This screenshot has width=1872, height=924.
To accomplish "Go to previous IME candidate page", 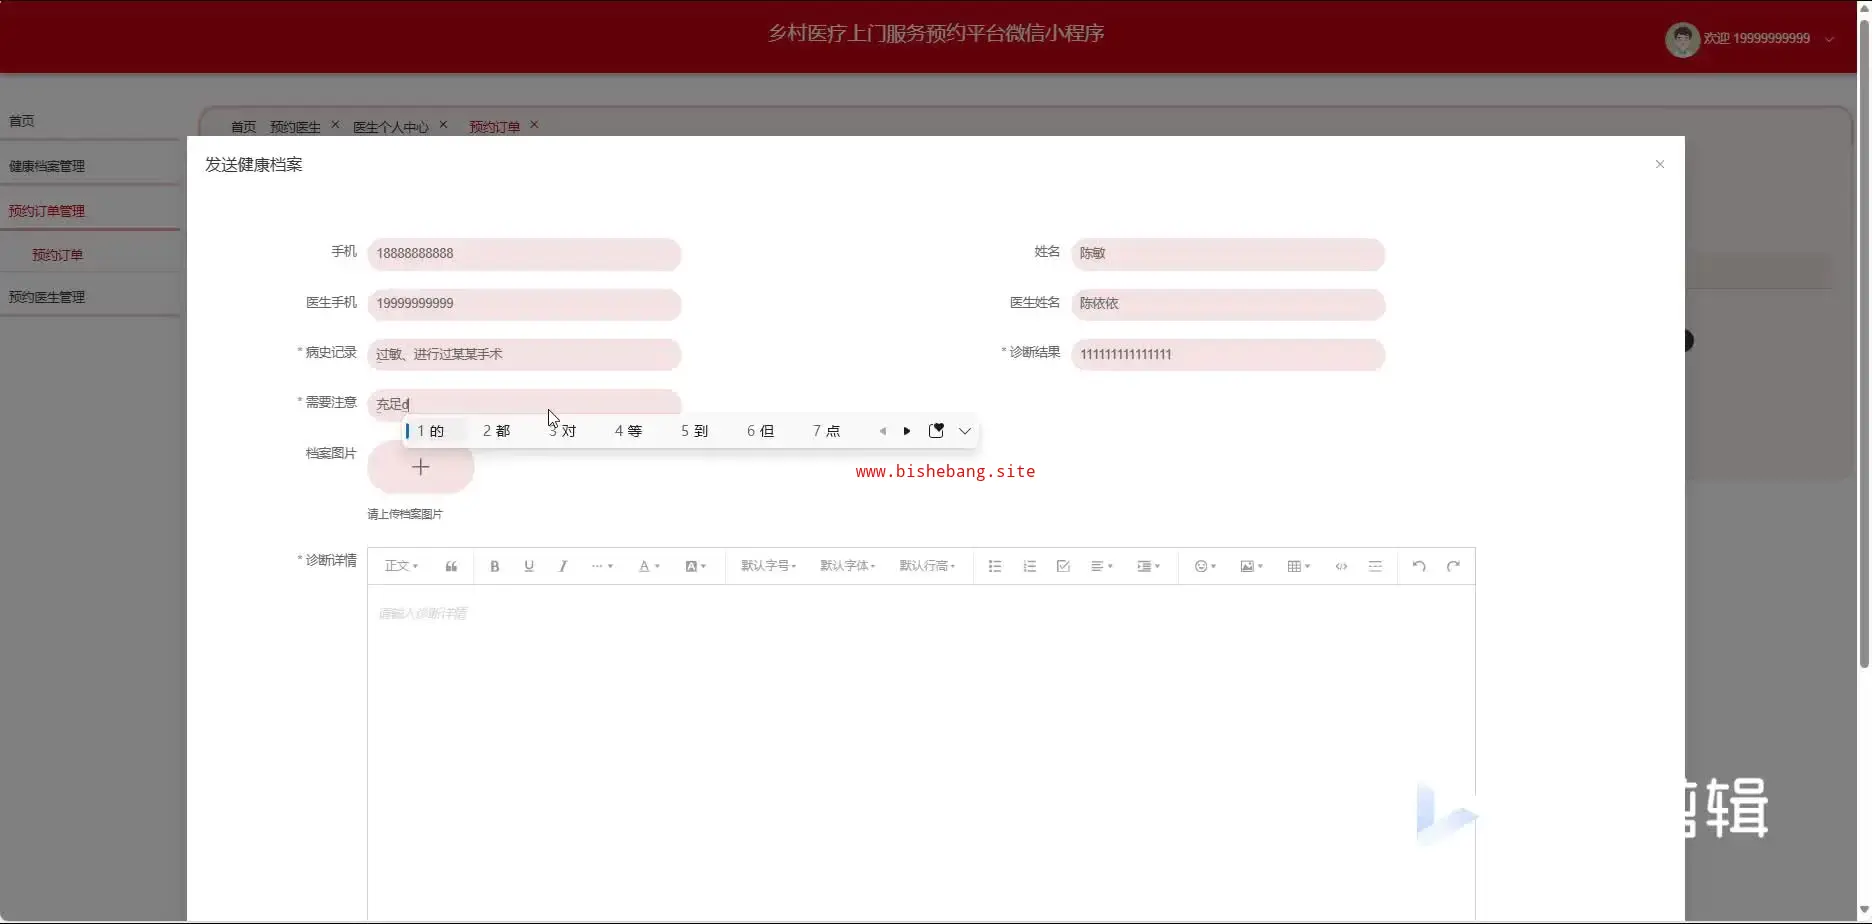I will tap(882, 431).
